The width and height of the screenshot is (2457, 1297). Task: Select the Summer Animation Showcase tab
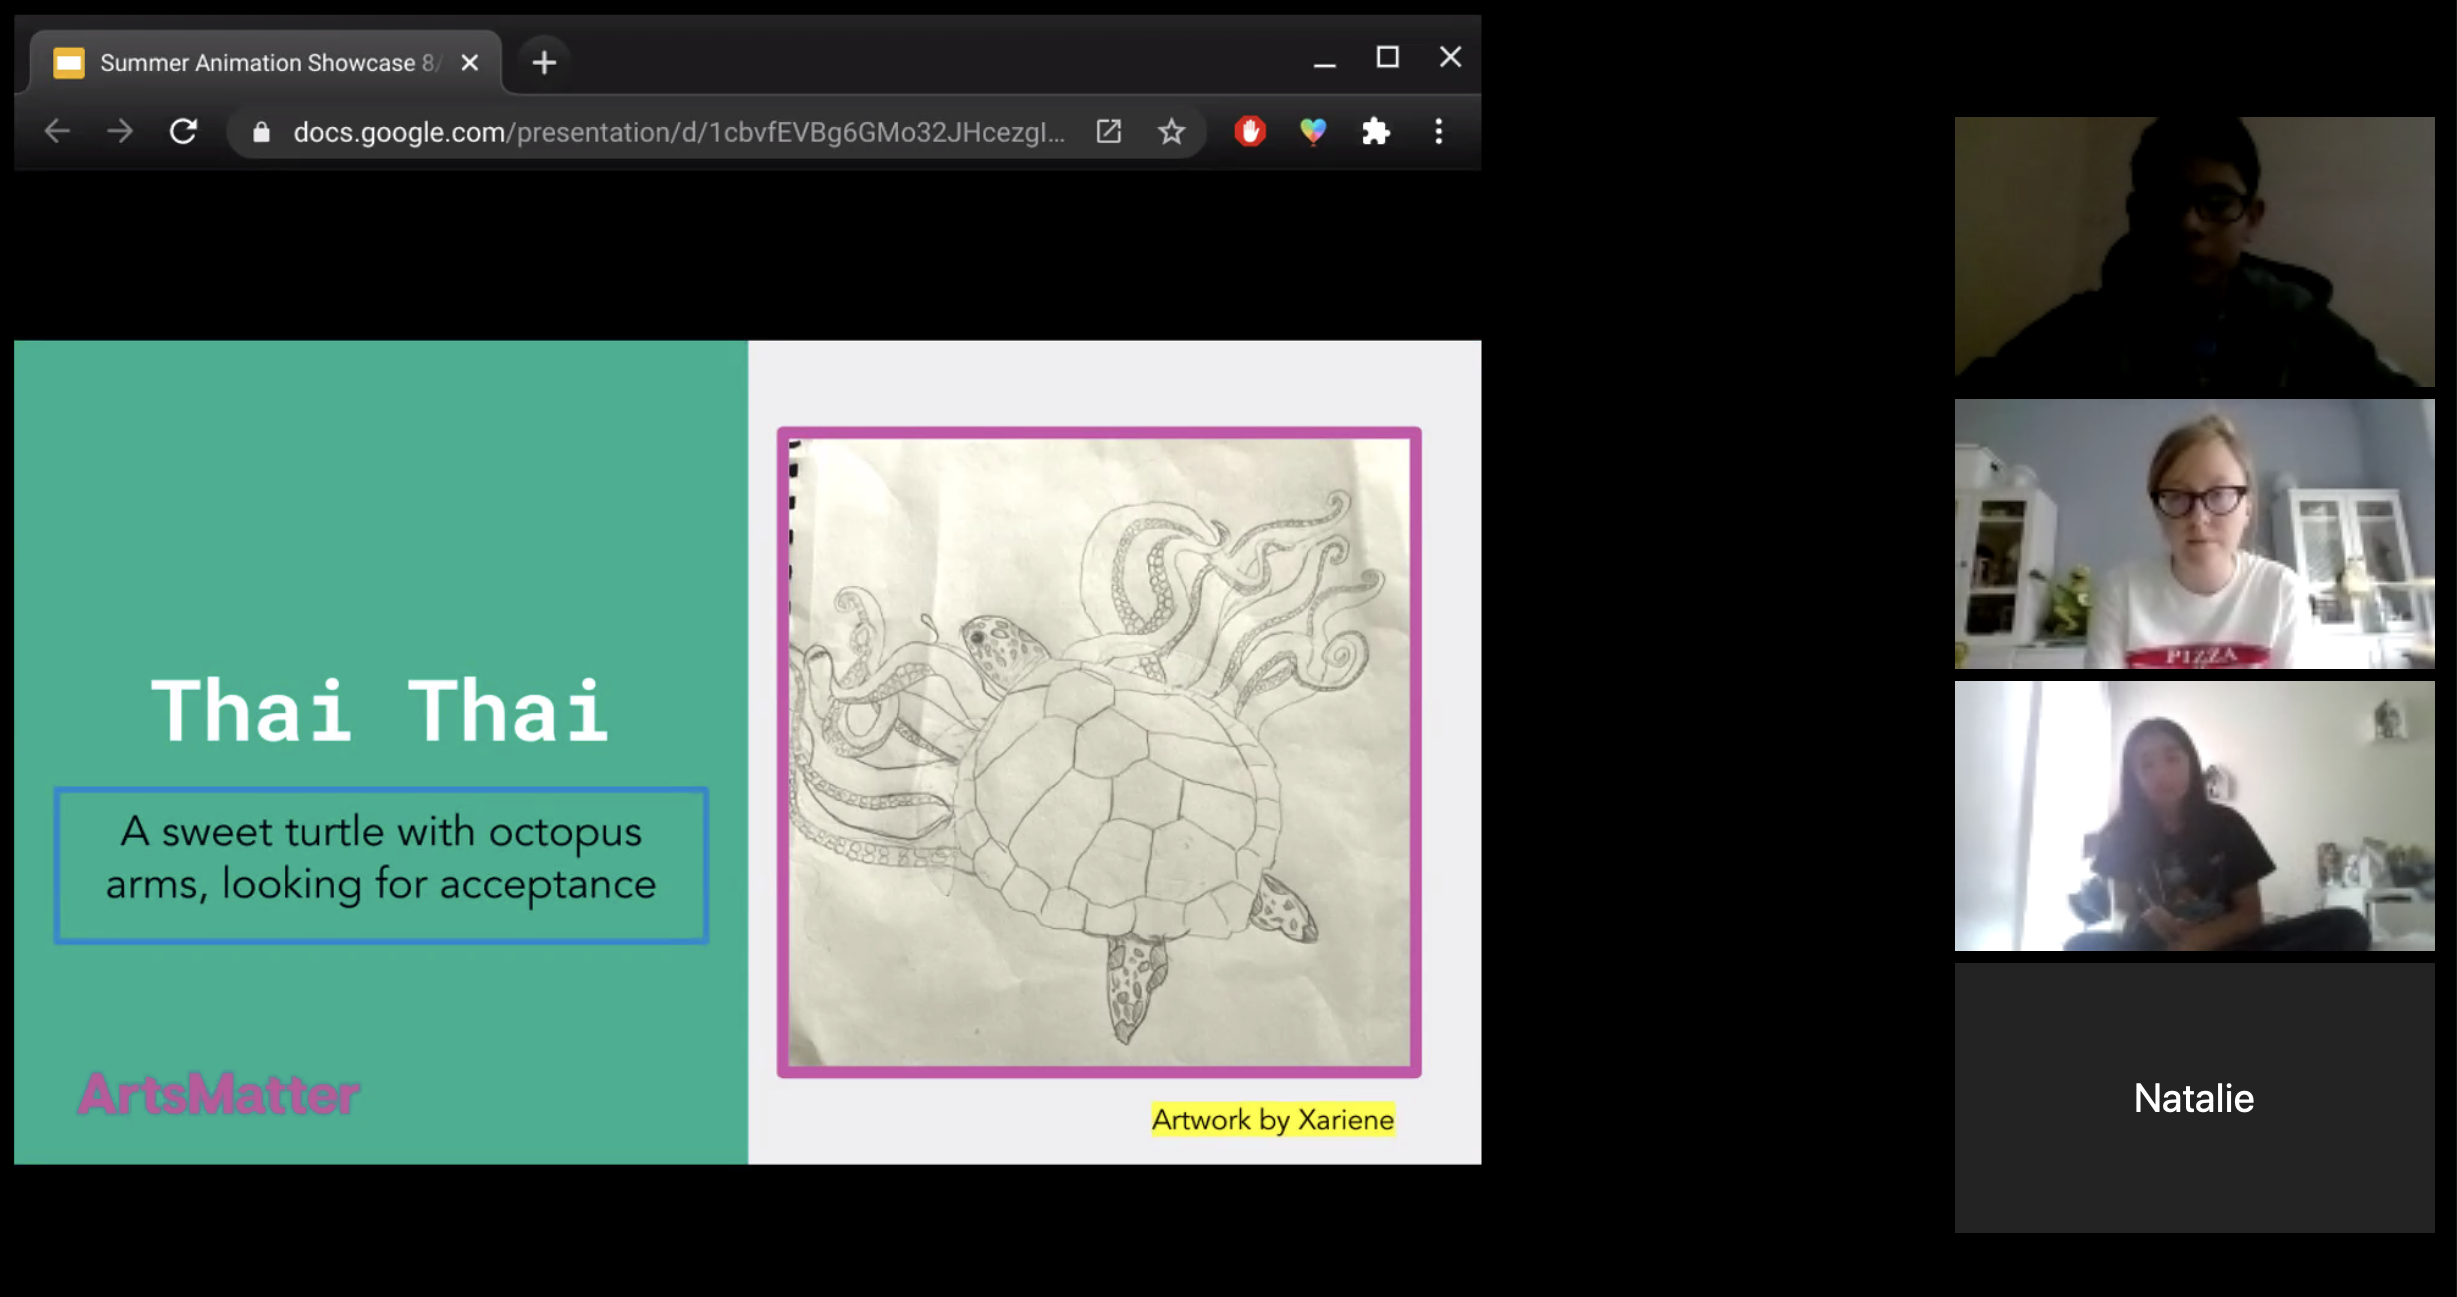point(260,63)
